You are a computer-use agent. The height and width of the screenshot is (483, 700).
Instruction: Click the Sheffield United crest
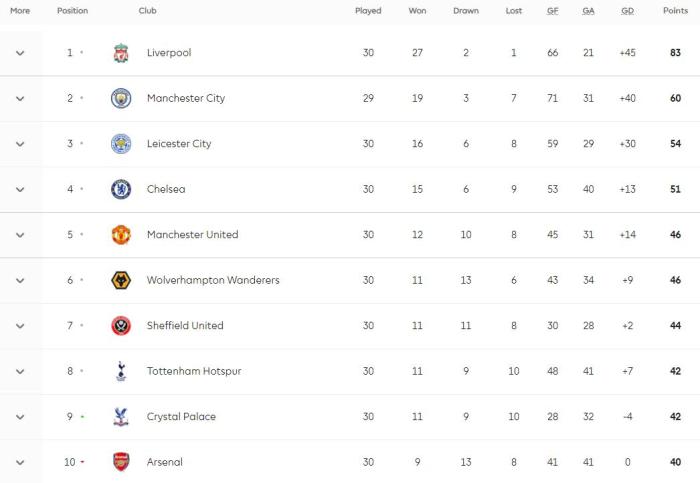pos(121,326)
